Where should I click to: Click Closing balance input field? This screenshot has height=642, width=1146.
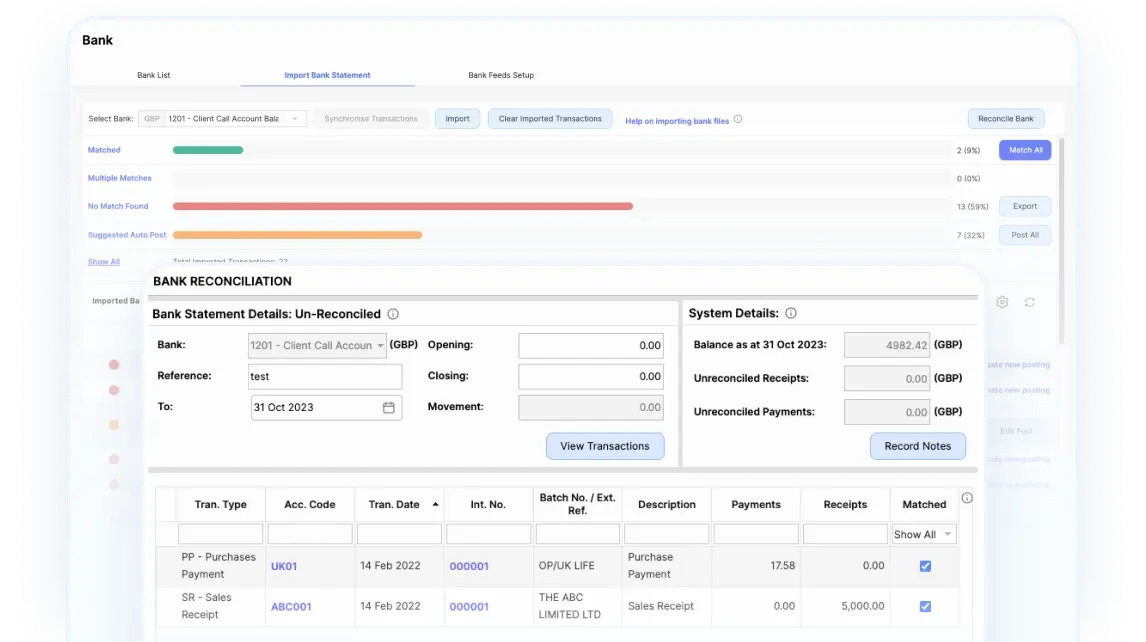coord(591,377)
